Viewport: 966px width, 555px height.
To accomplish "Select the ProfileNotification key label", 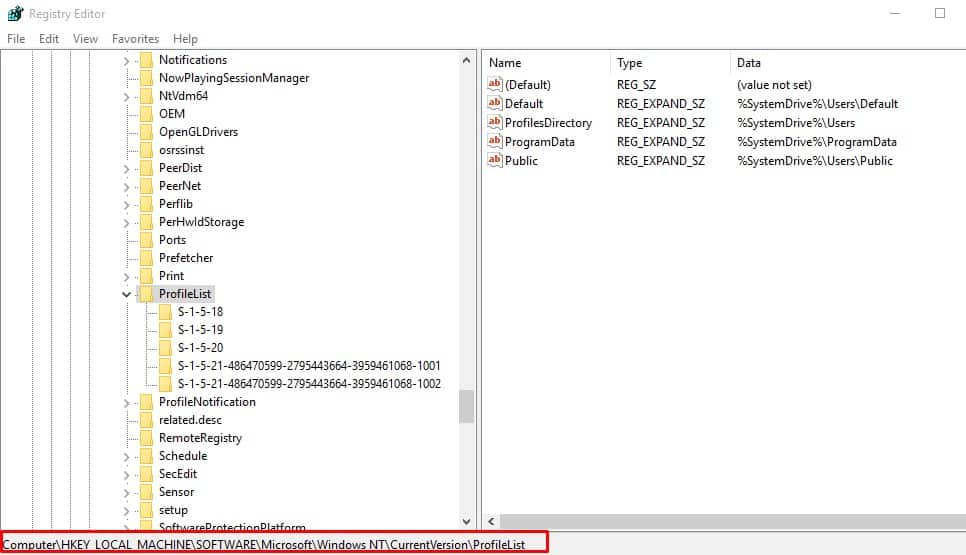I will 207,402.
